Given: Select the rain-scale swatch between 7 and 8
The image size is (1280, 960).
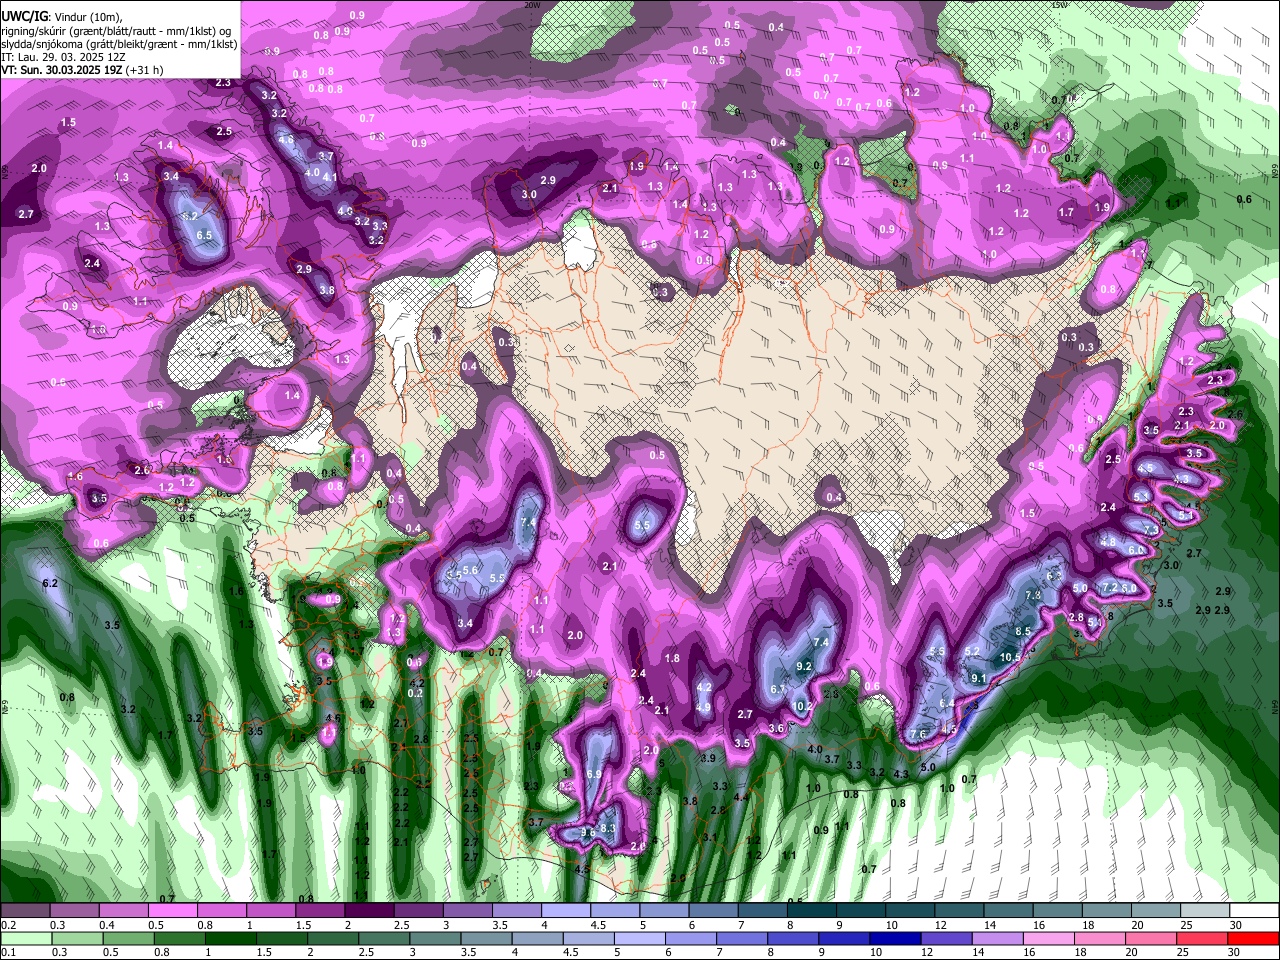Looking at the screenshot, I should [741, 938].
